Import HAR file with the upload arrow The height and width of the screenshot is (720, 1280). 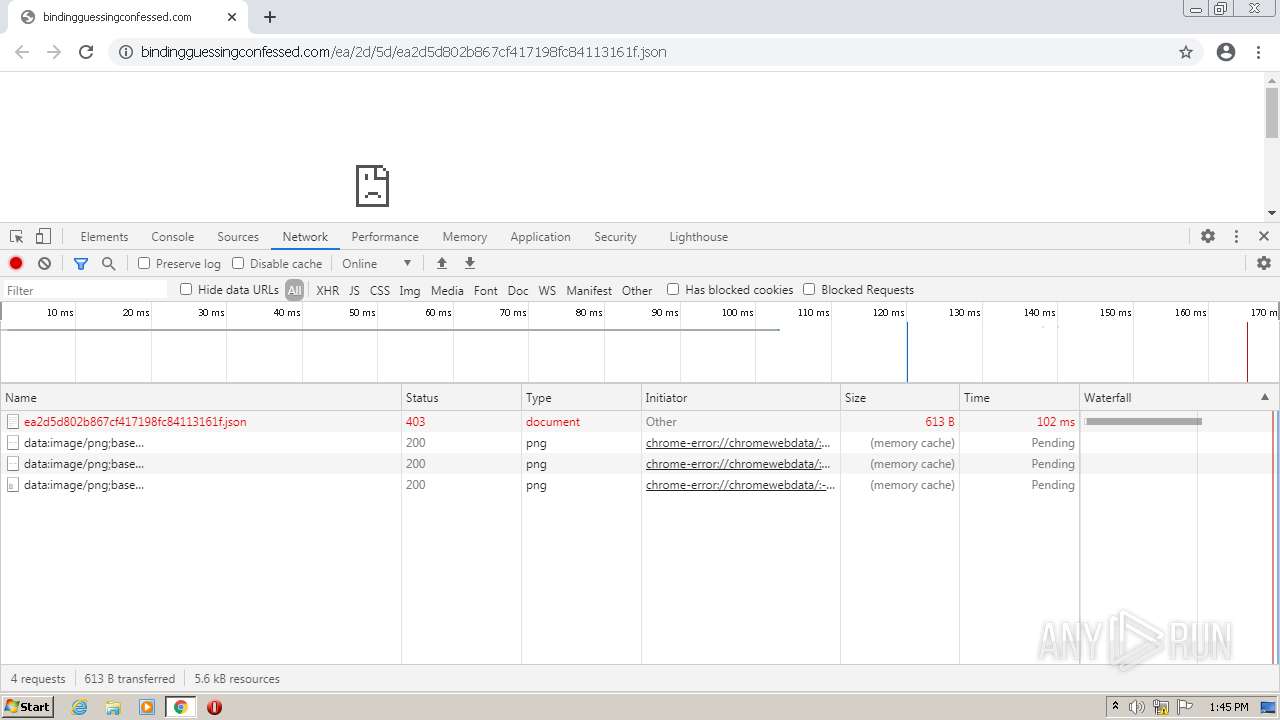point(442,263)
